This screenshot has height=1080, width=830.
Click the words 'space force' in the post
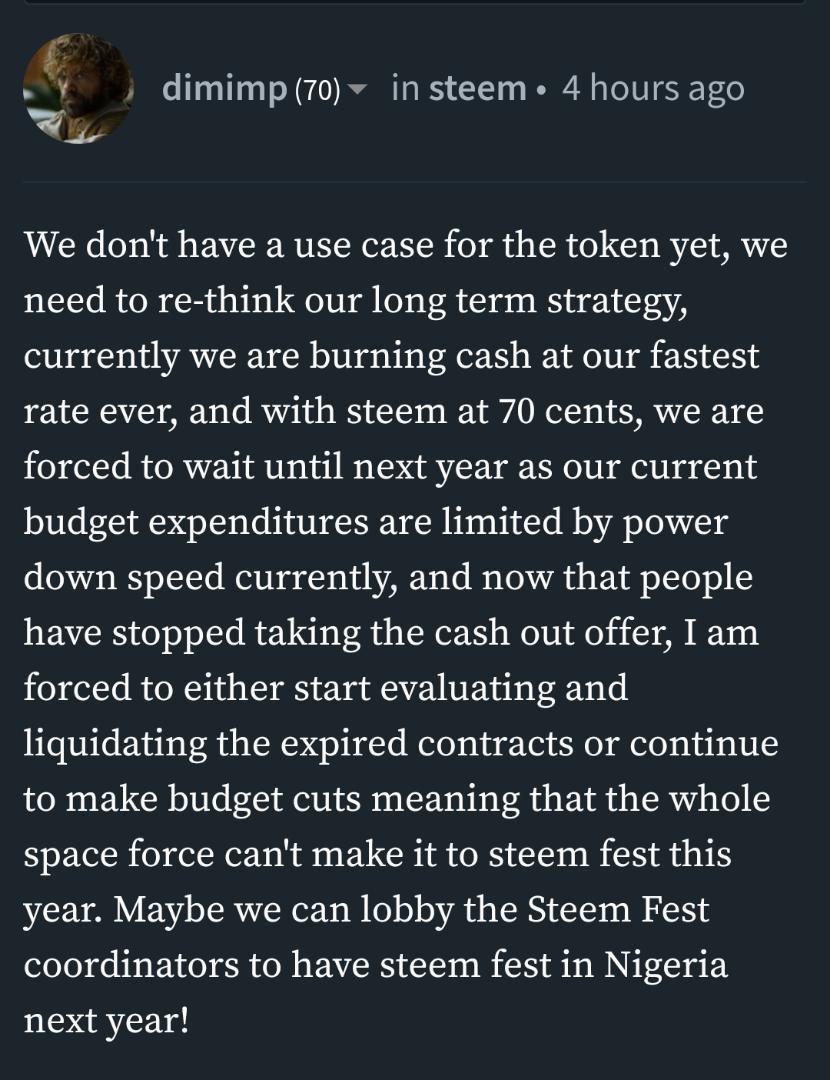click(119, 855)
